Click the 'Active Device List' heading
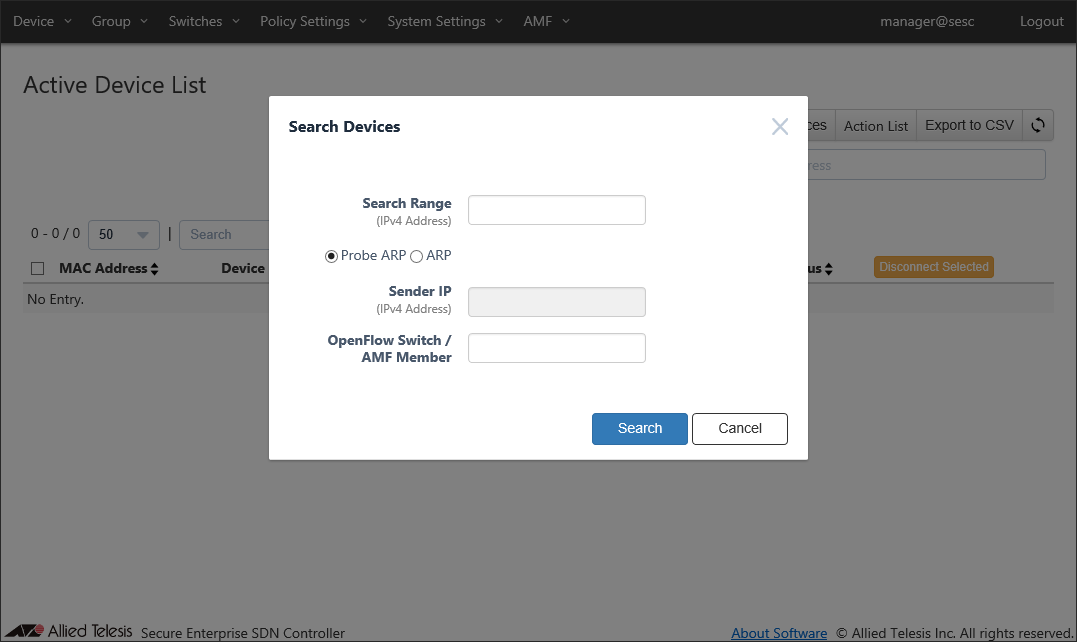Screen dimensions: 1077x642 [x=115, y=85]
